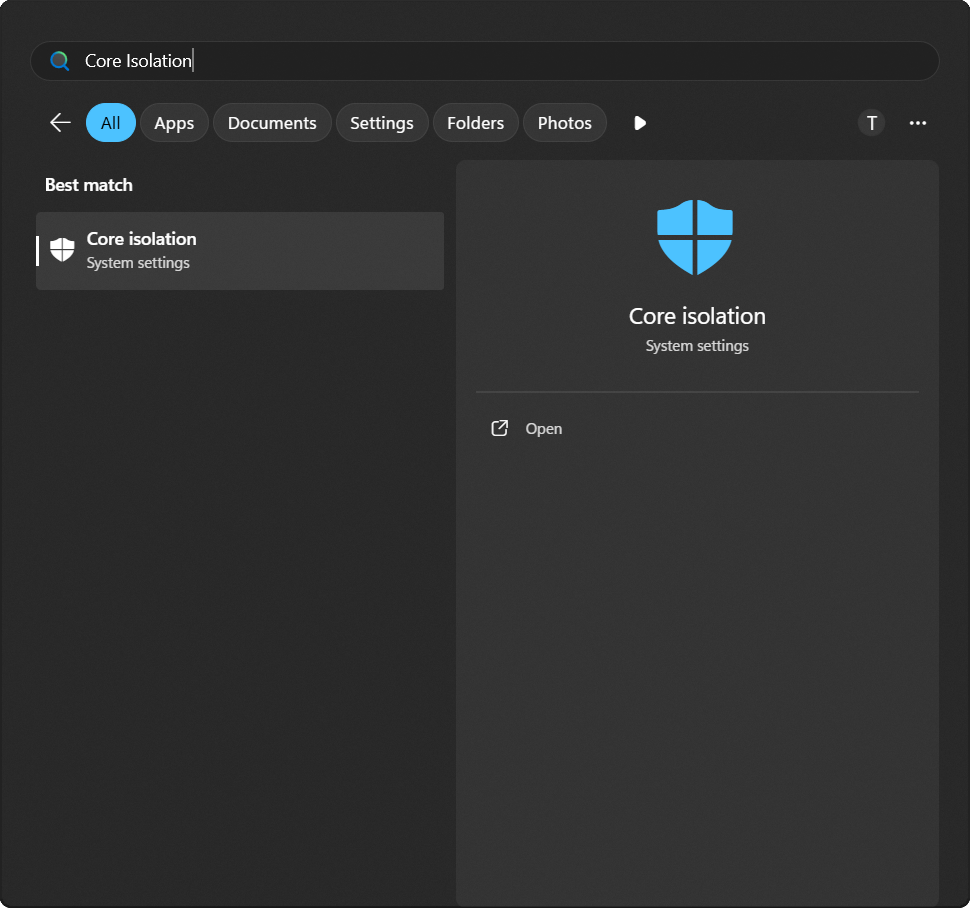Screen dimensions: 970x908
Task: Click the more filters chevron icon
Action: coord(639,123)
